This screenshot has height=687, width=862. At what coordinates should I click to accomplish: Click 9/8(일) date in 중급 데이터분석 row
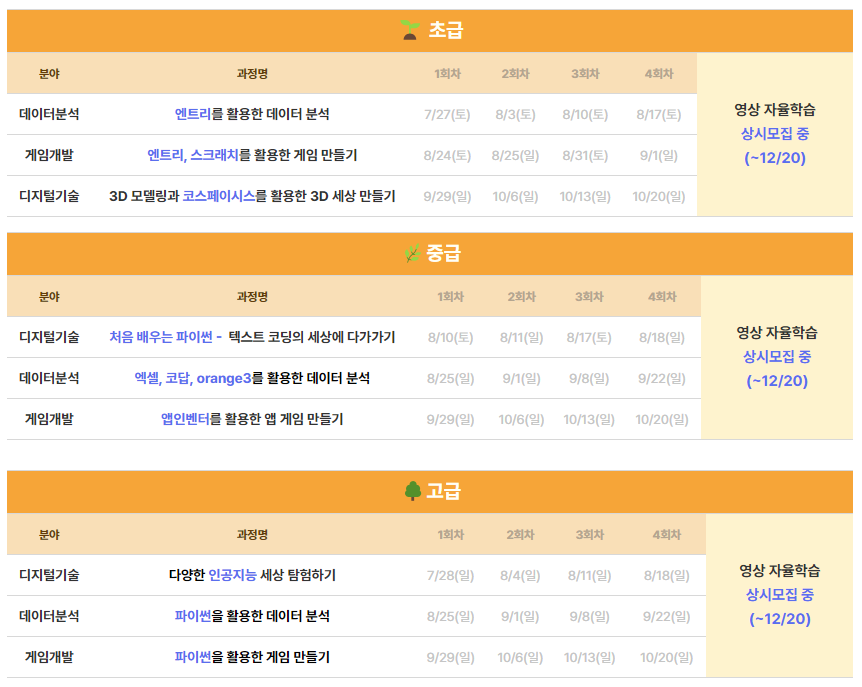(x=589, y=379)
